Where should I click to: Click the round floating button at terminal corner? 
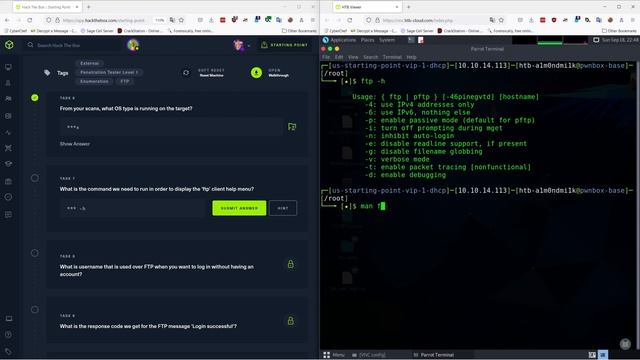tap(625, 344)
